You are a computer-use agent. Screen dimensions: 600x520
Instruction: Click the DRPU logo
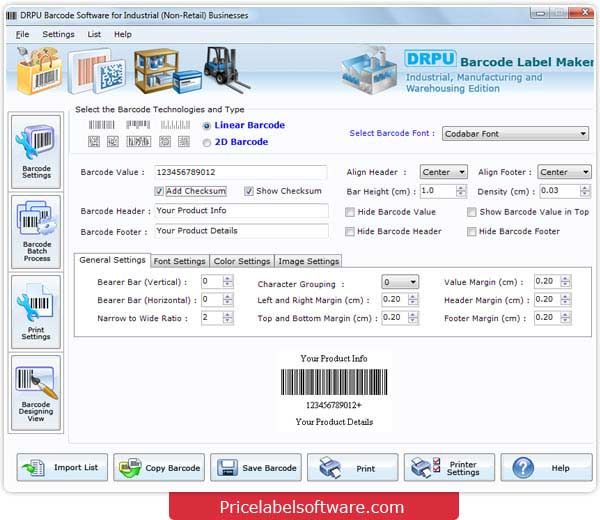[x=430, y=59]
